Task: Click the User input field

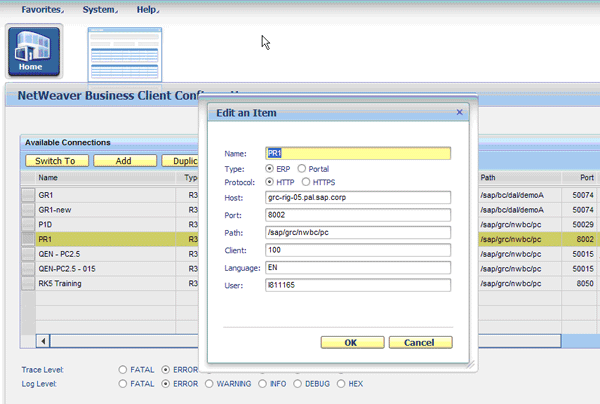Action: 358,285
